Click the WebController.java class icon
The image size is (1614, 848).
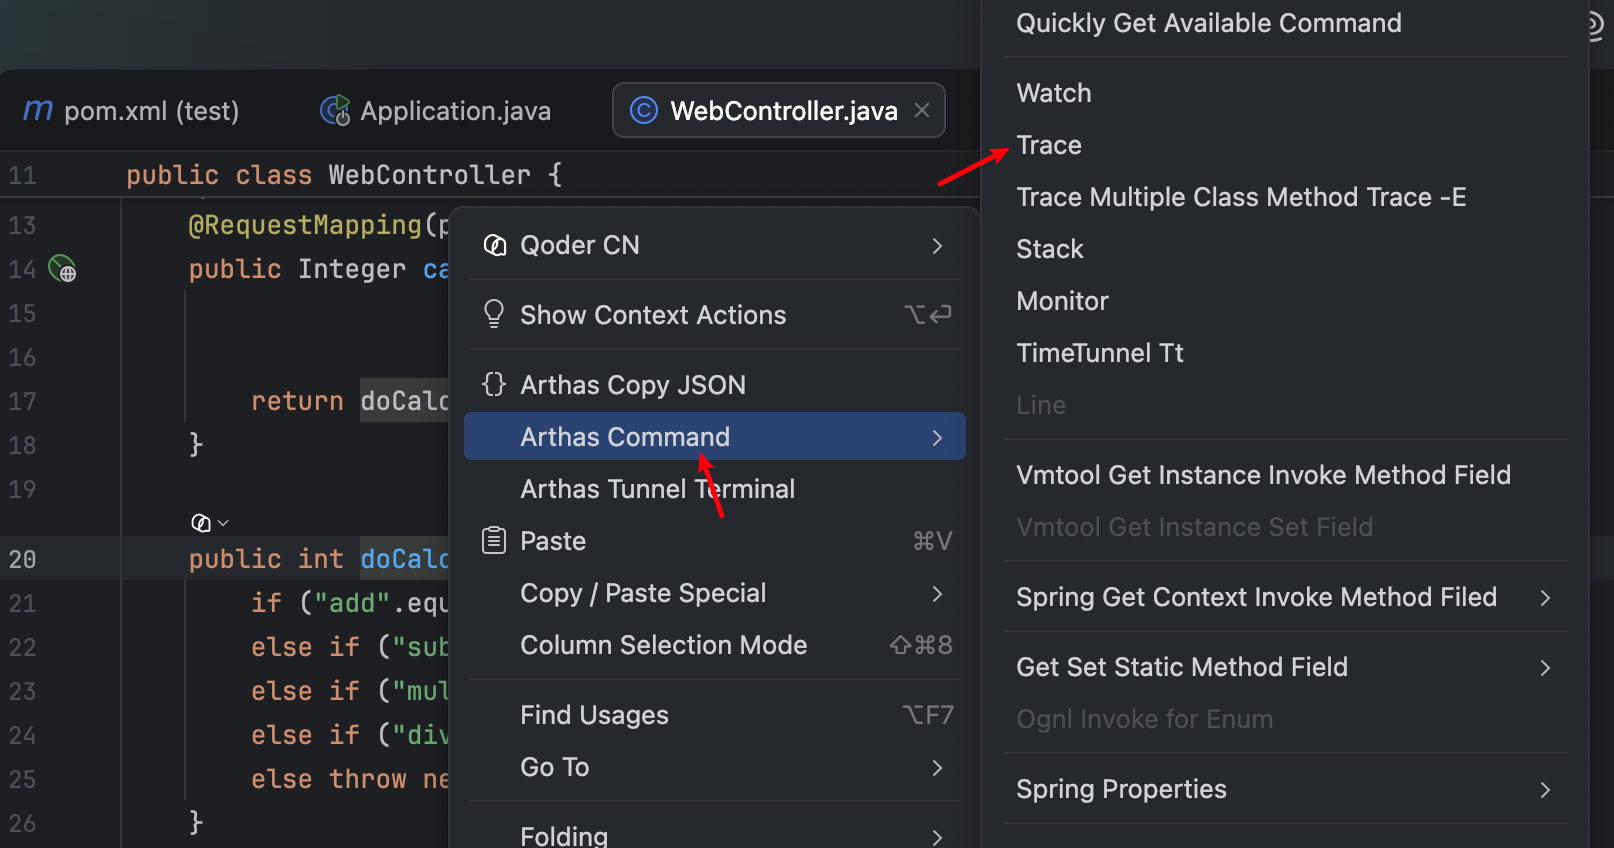click(644, 110)
